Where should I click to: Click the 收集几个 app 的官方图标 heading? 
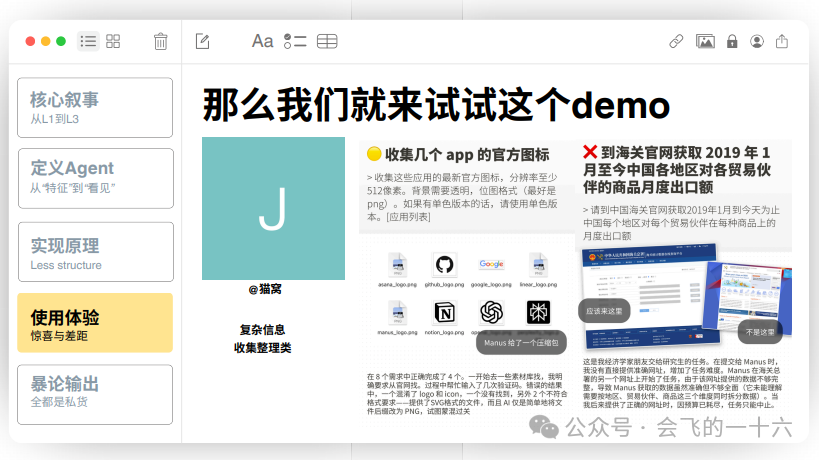[x=467, y=155]
